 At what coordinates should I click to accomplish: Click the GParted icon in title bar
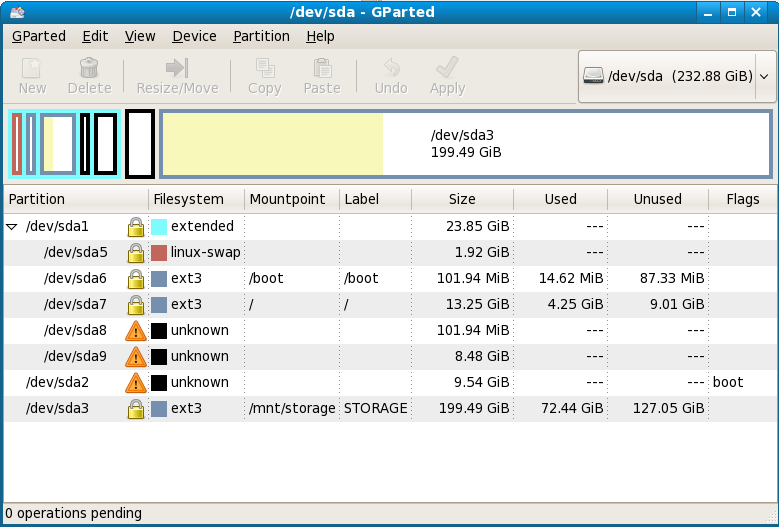(17, 12)
